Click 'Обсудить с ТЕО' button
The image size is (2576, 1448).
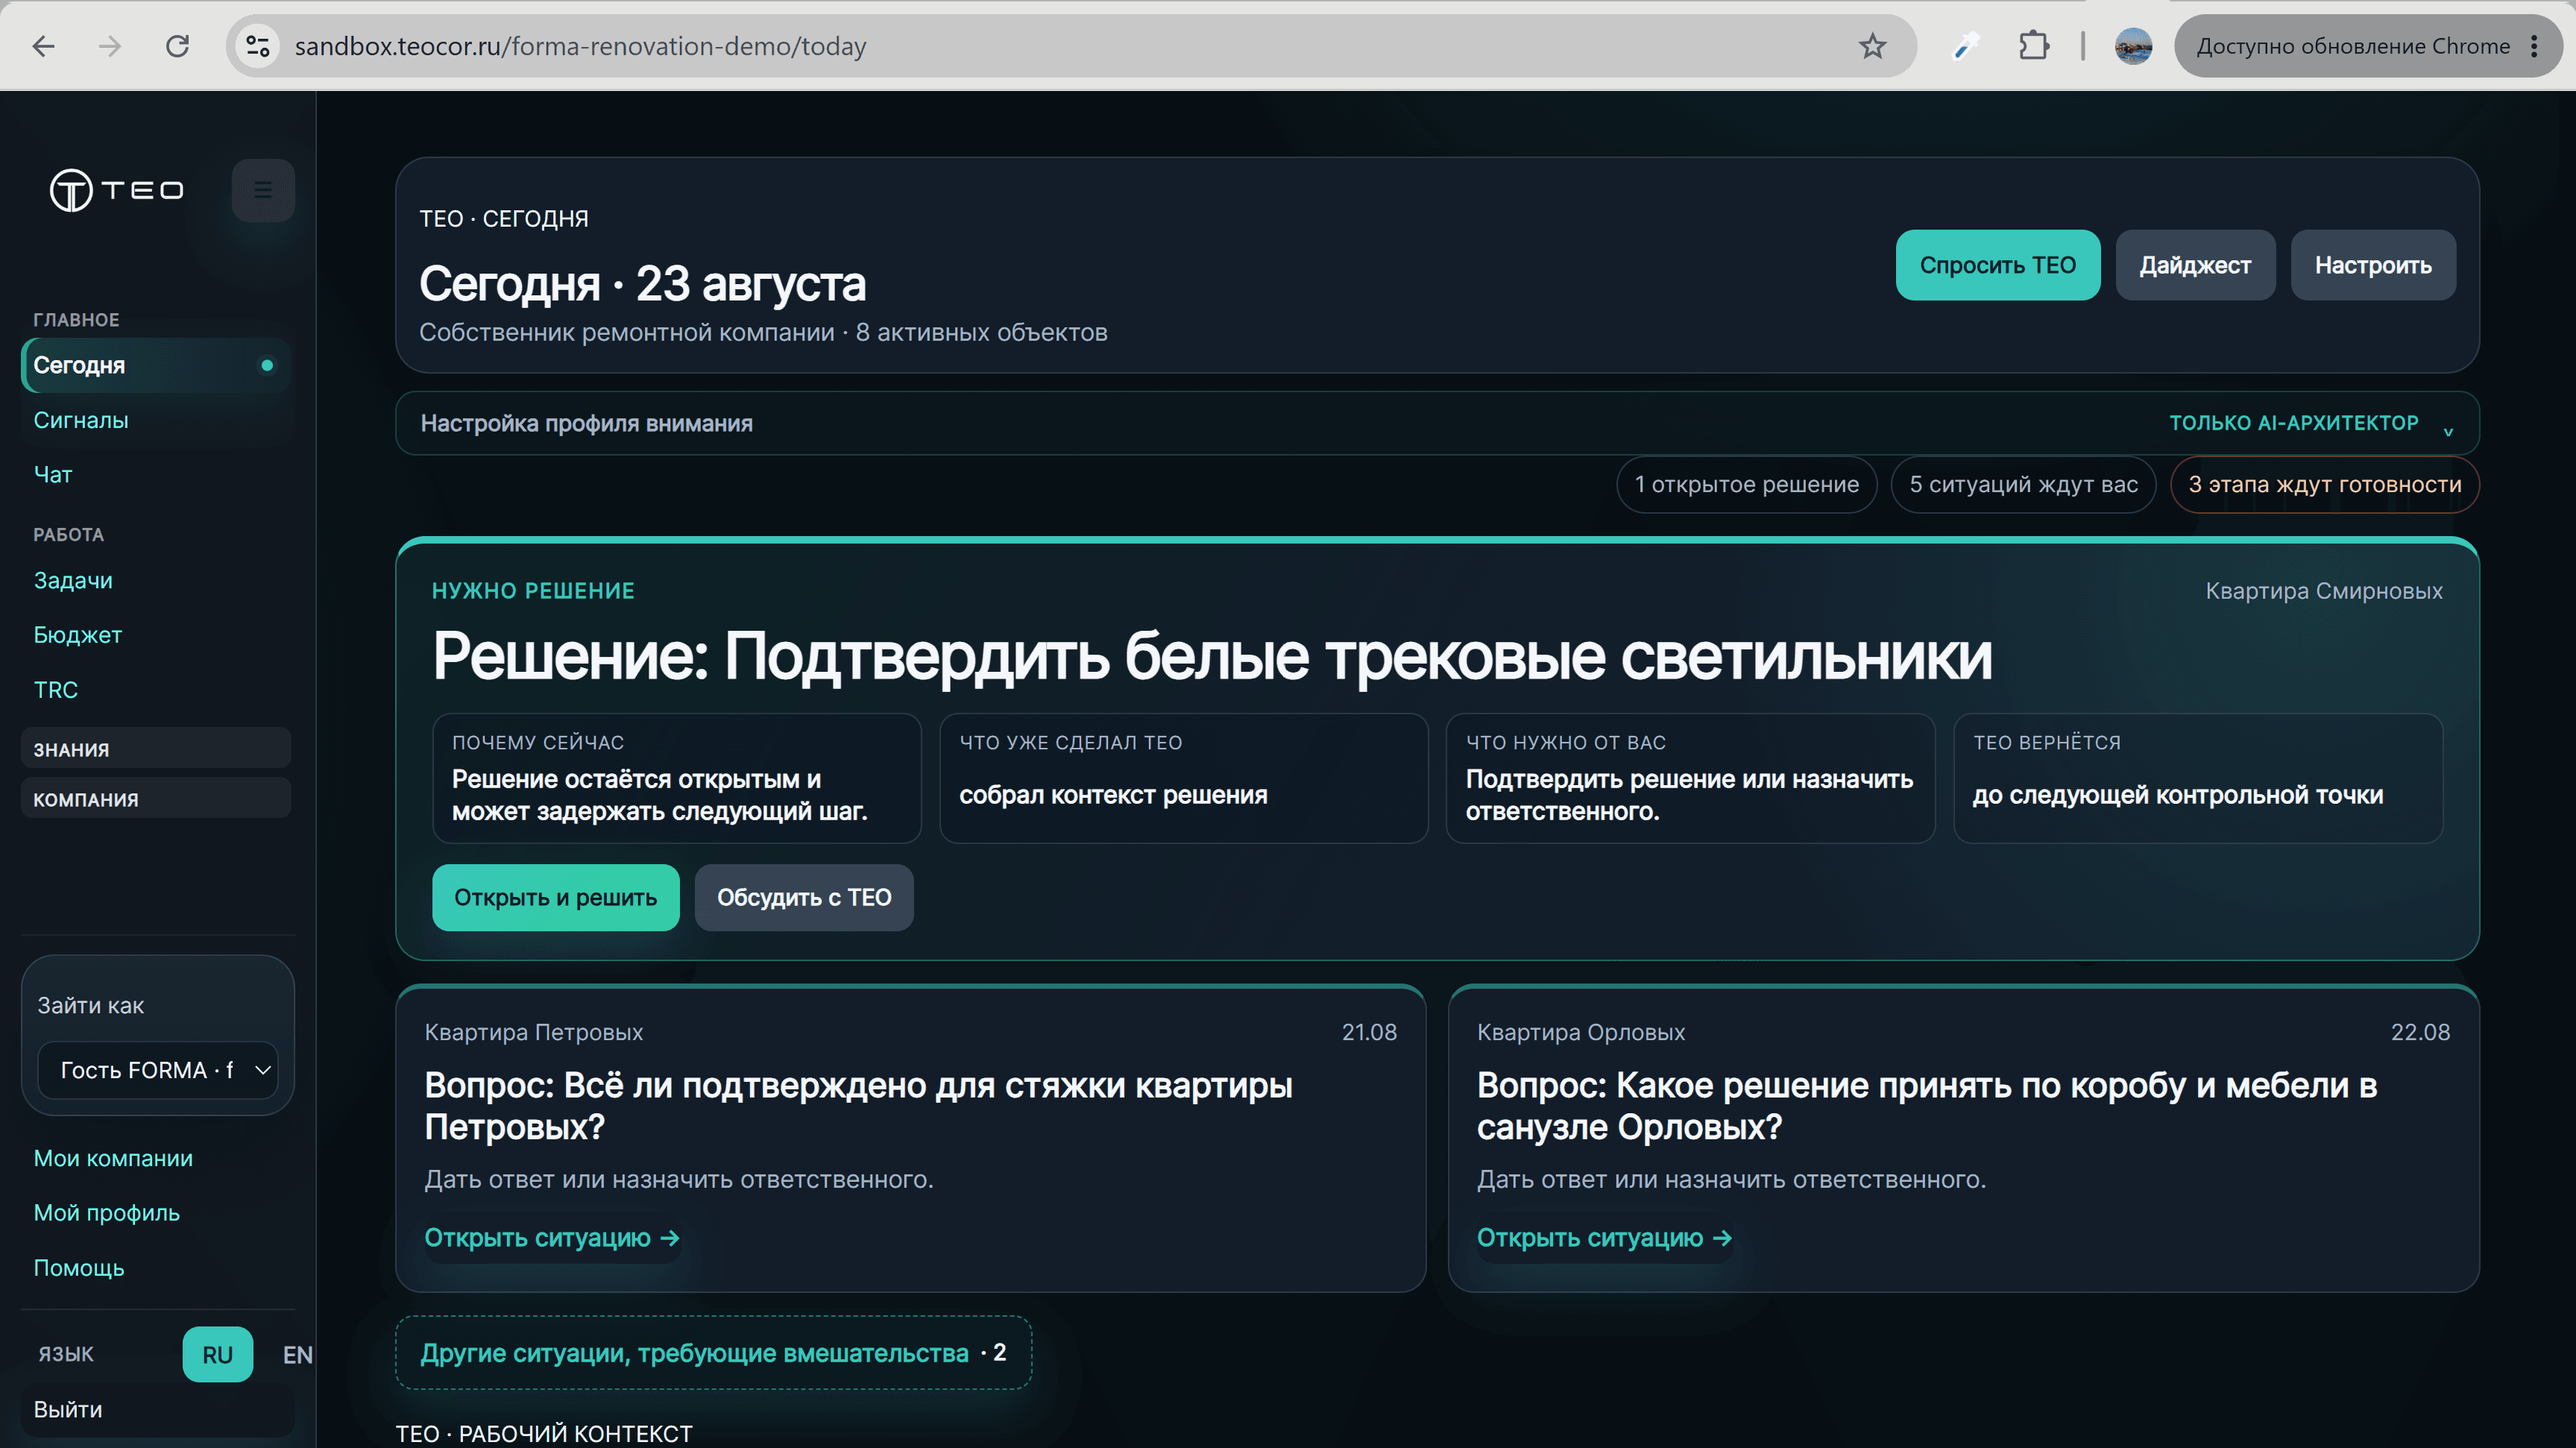(804, 897)
